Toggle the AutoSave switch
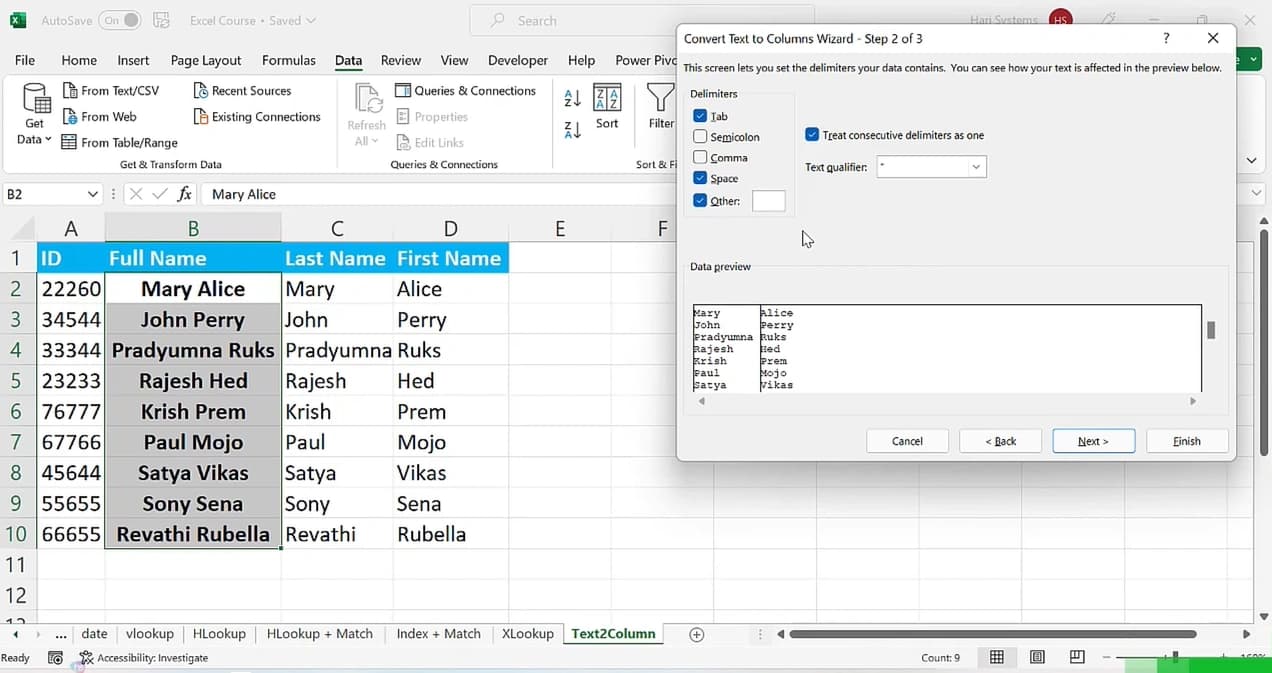This screenshot has width=1272, height=673. coord(121,20)
